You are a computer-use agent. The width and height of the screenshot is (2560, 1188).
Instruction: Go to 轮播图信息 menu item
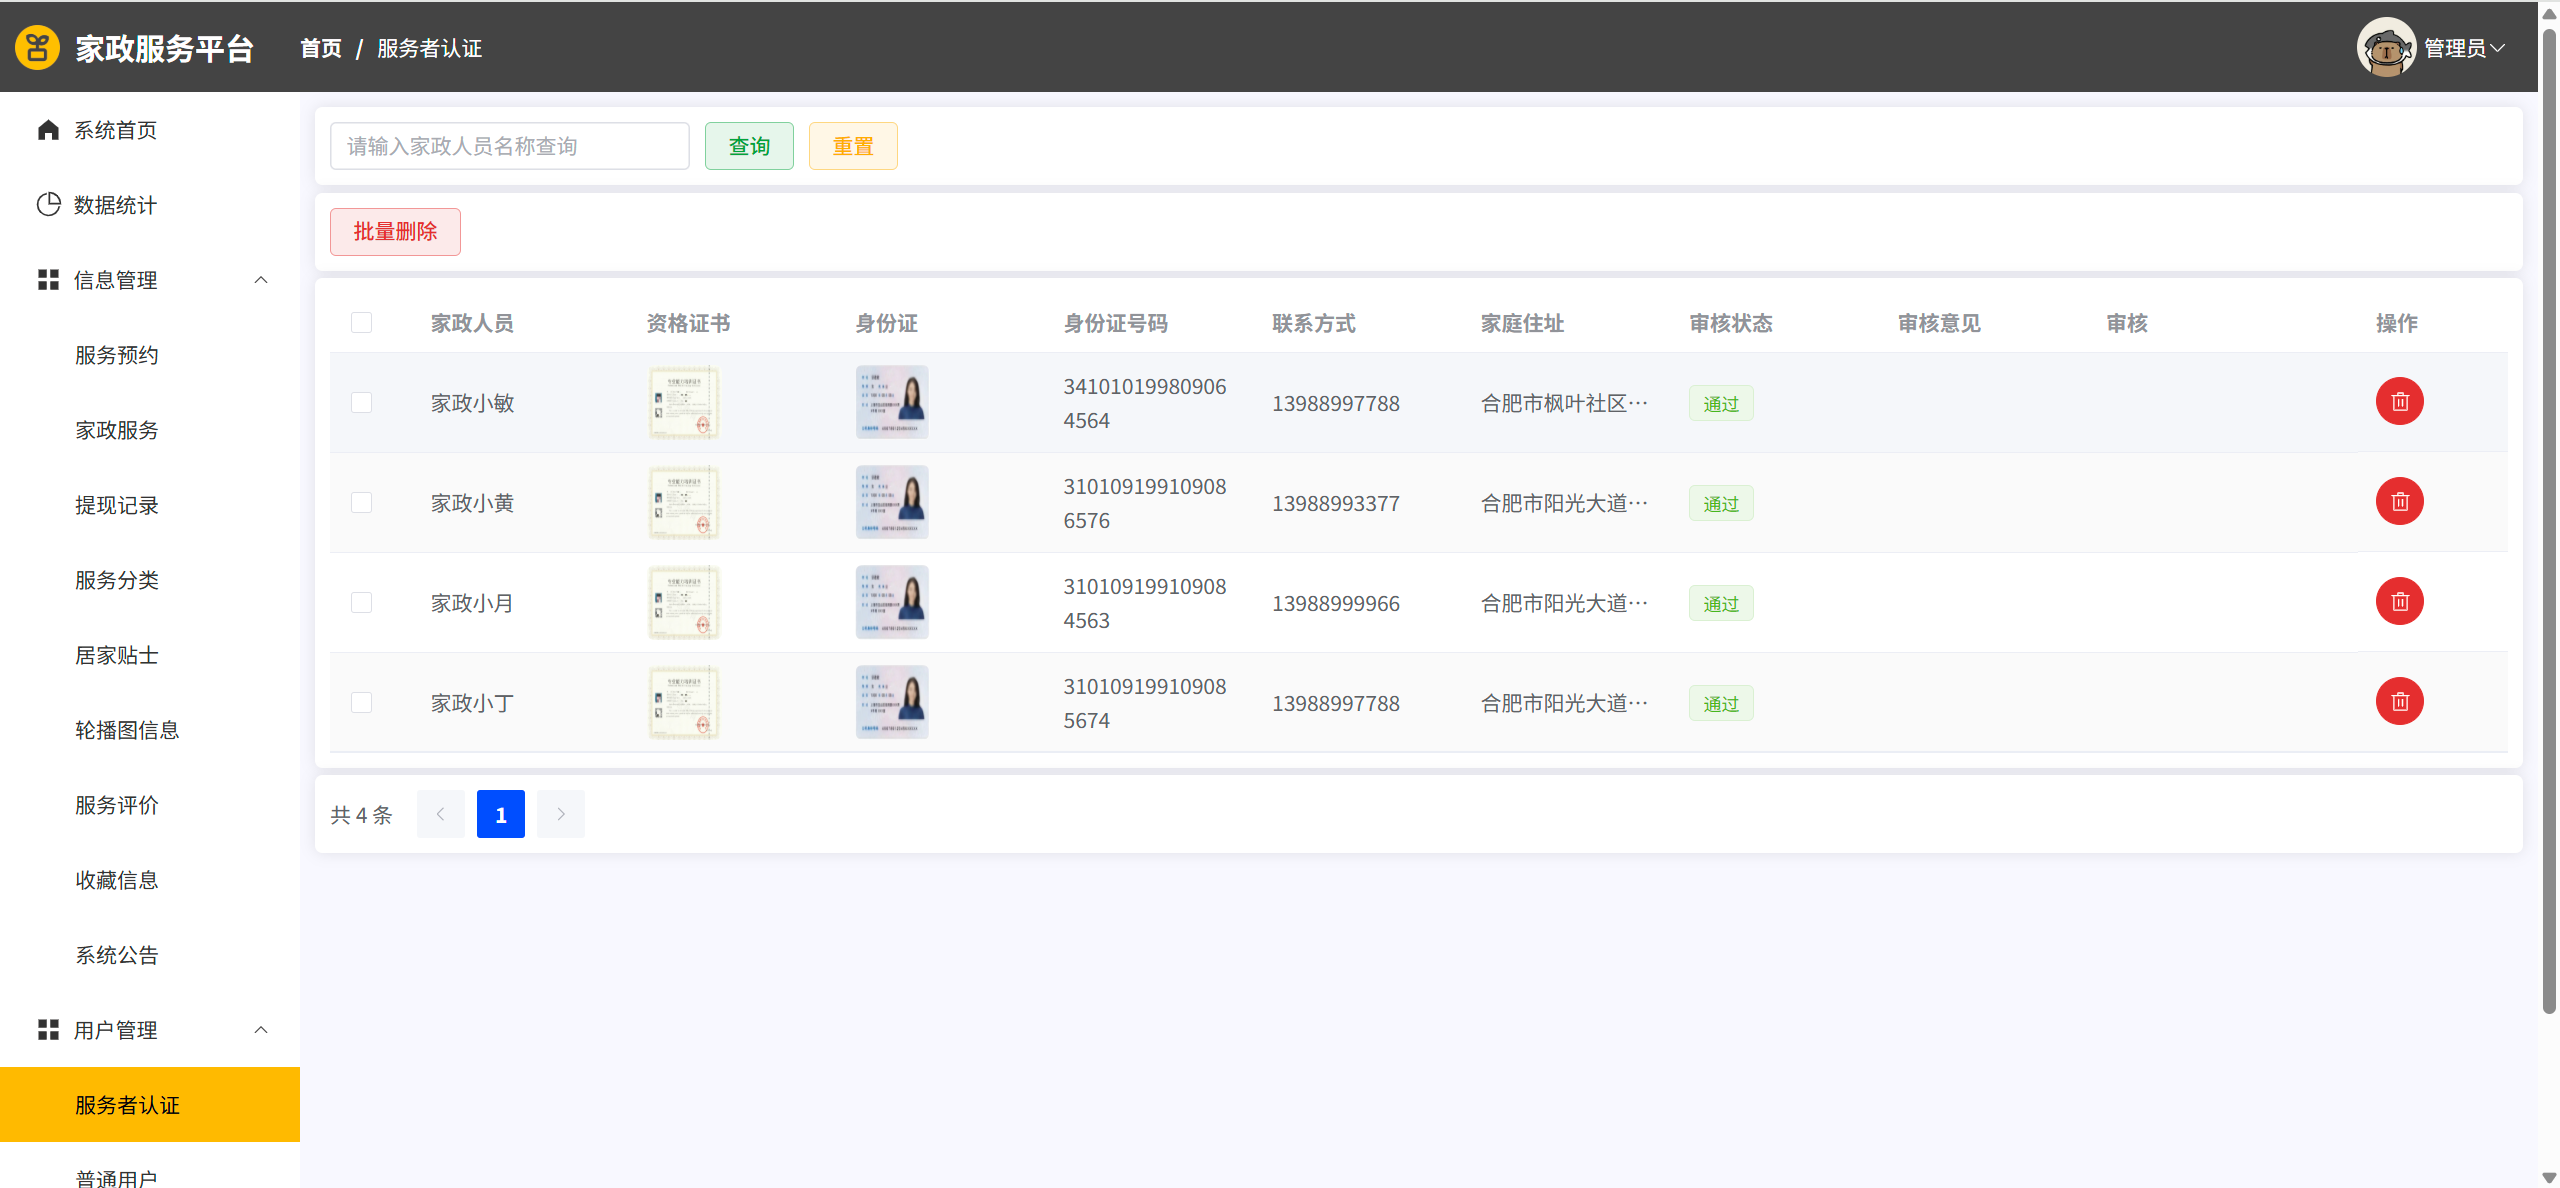point(127,730)
